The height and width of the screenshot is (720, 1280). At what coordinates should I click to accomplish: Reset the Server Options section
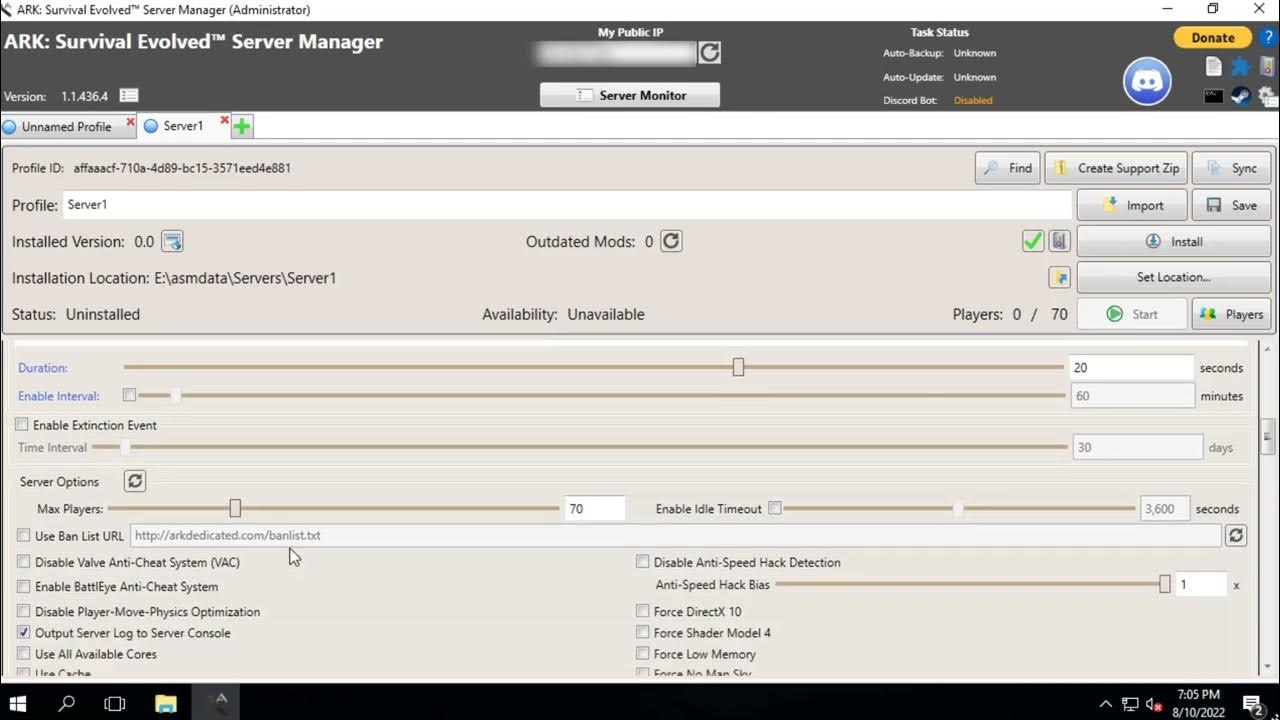tap(135, 481)
